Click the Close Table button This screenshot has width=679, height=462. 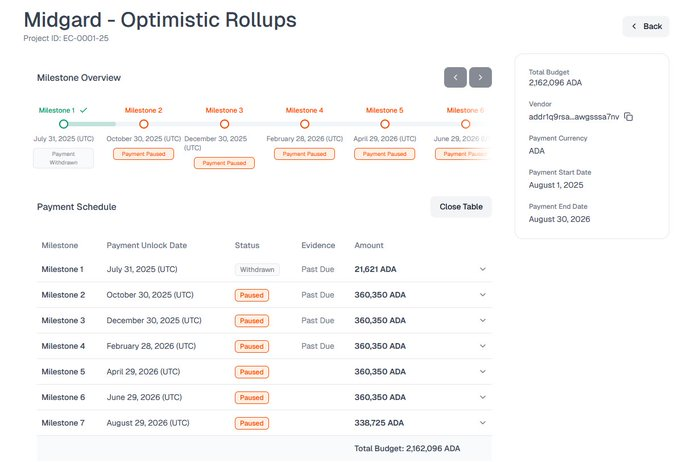[461, 207]
